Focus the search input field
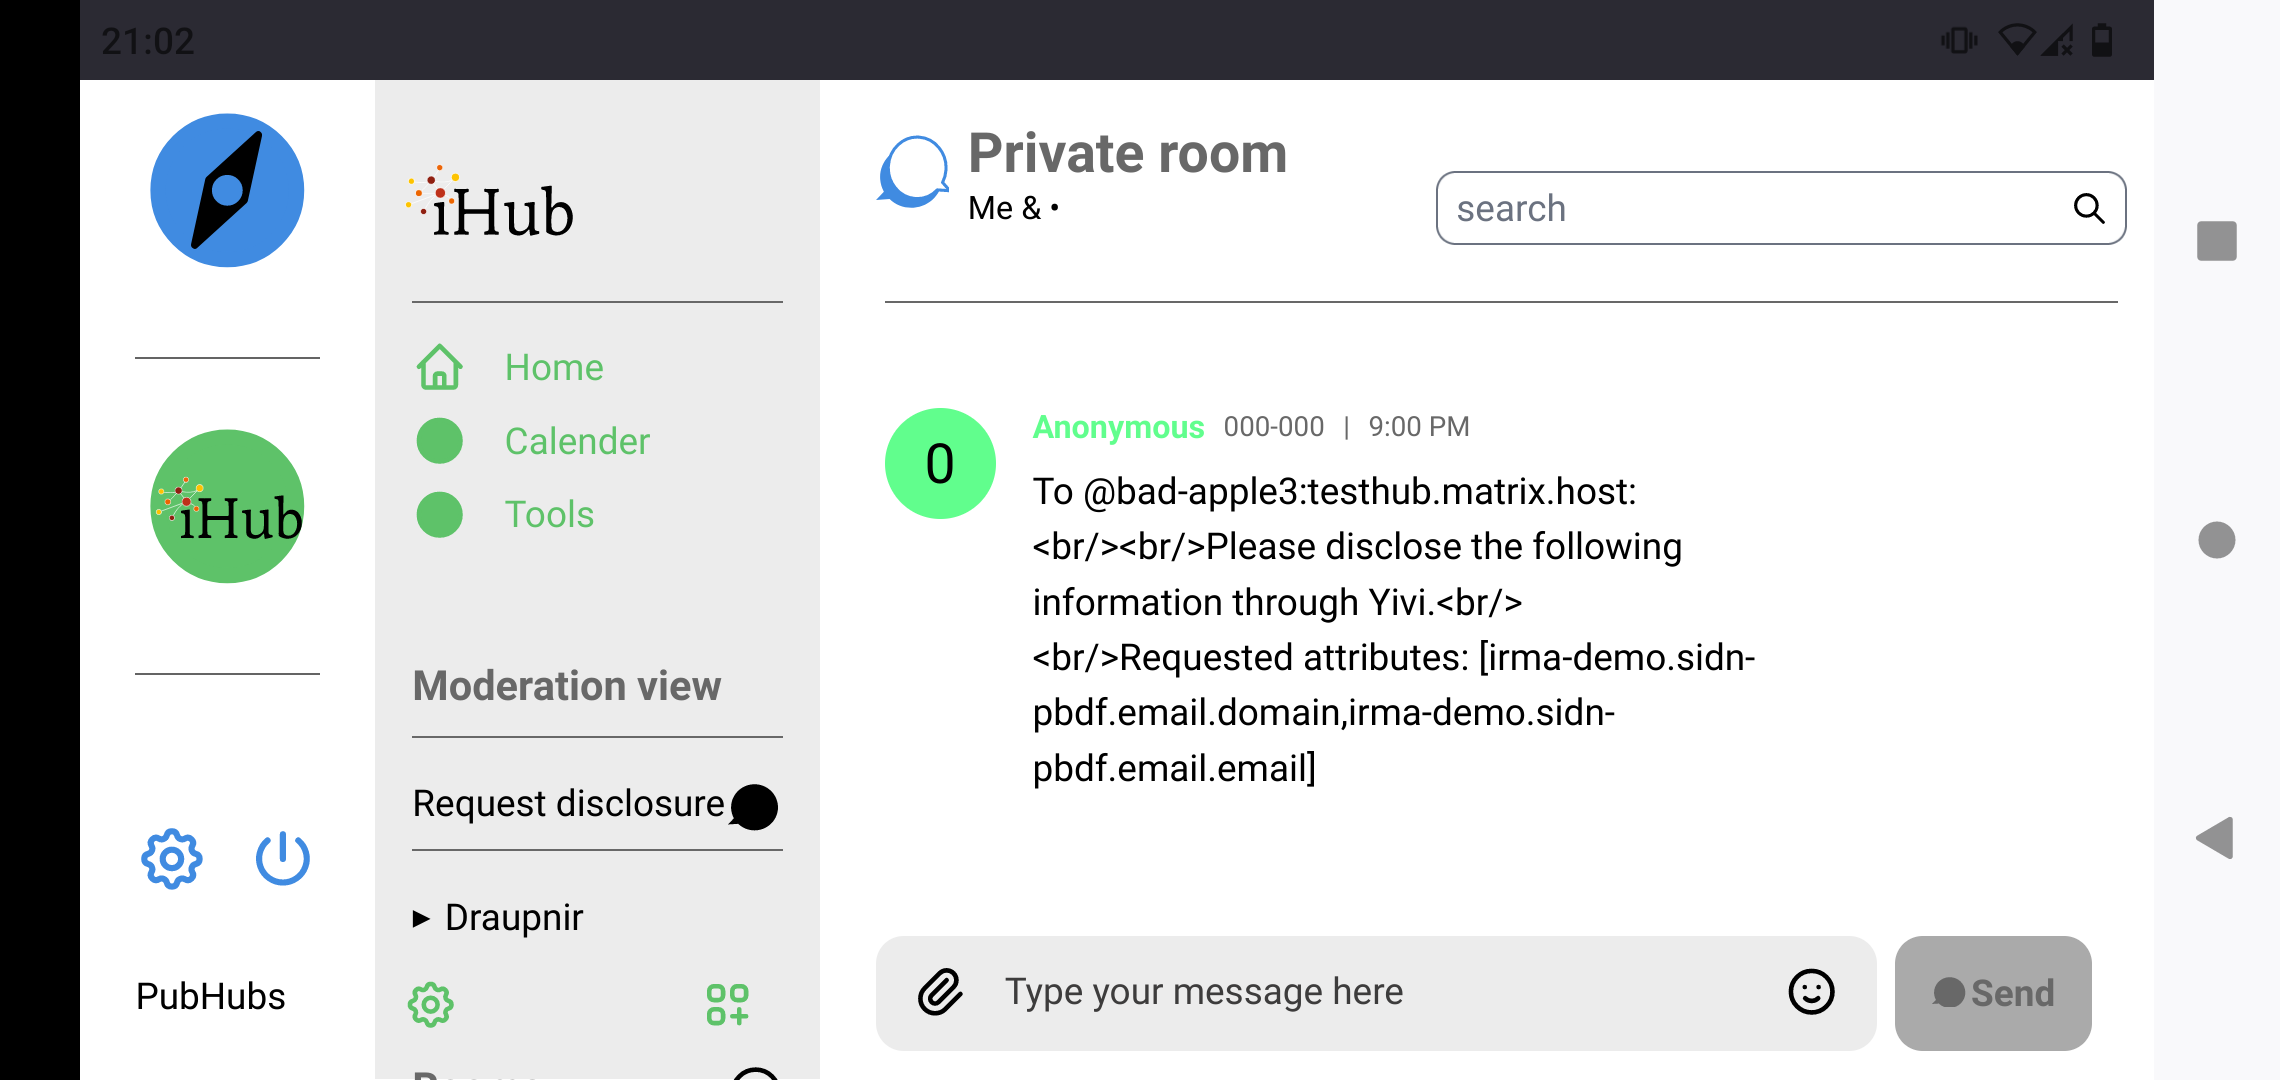Screen dimensions: 2280x1080 tap(1781, 208)
